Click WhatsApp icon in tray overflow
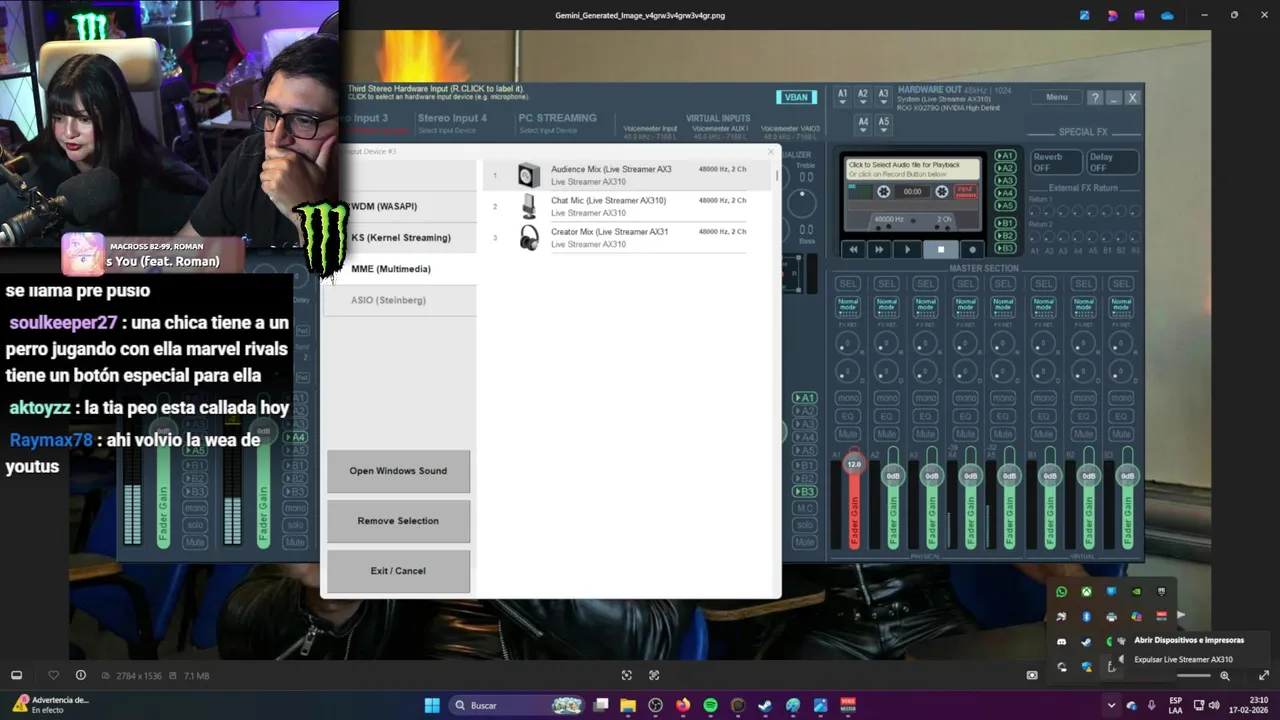 (1061, 592)
